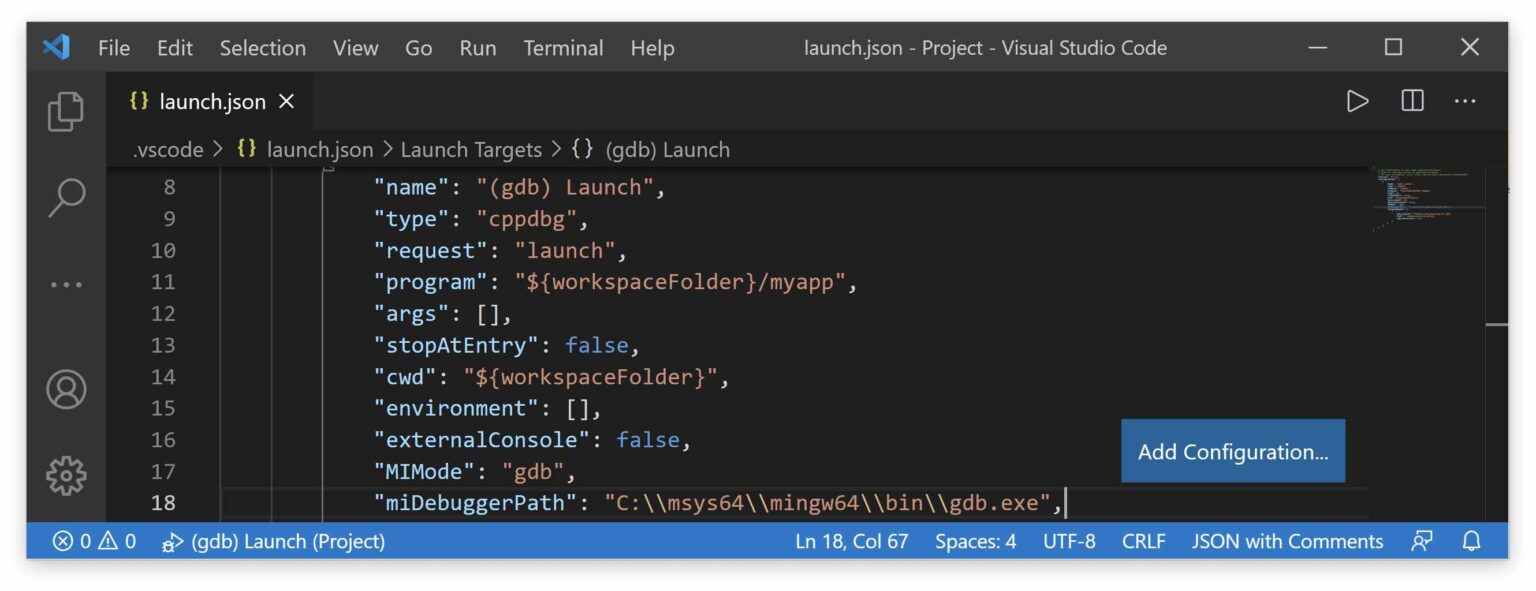
Task: Click CRLF to switch line endings
Action: pyautogui.click(x=1142, y=541)
